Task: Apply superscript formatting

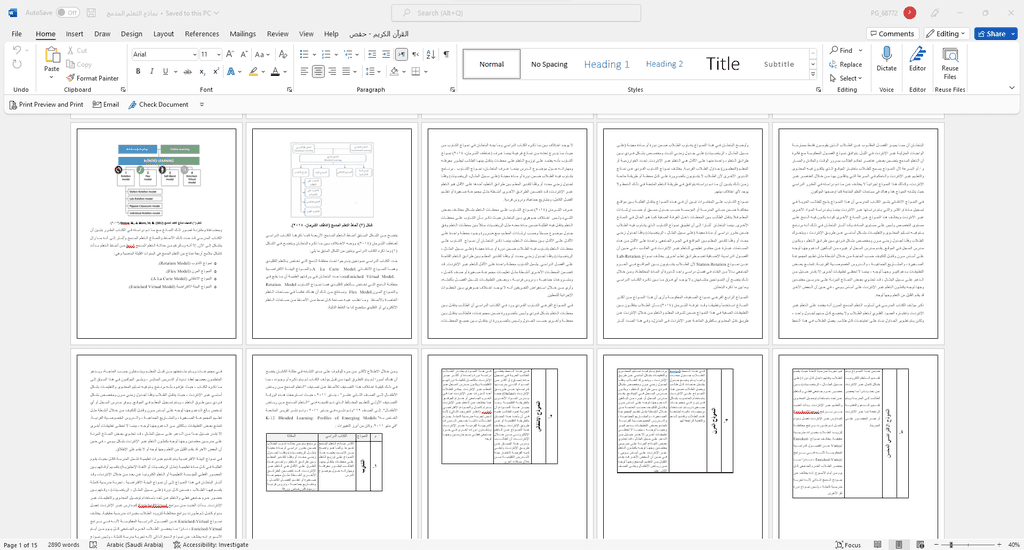Action: coord(216,72)
